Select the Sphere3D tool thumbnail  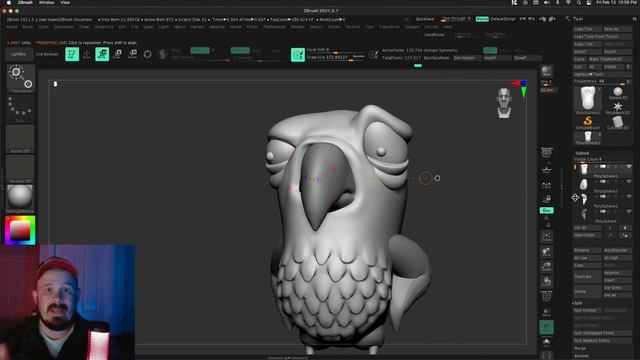[x=618, y=93]
